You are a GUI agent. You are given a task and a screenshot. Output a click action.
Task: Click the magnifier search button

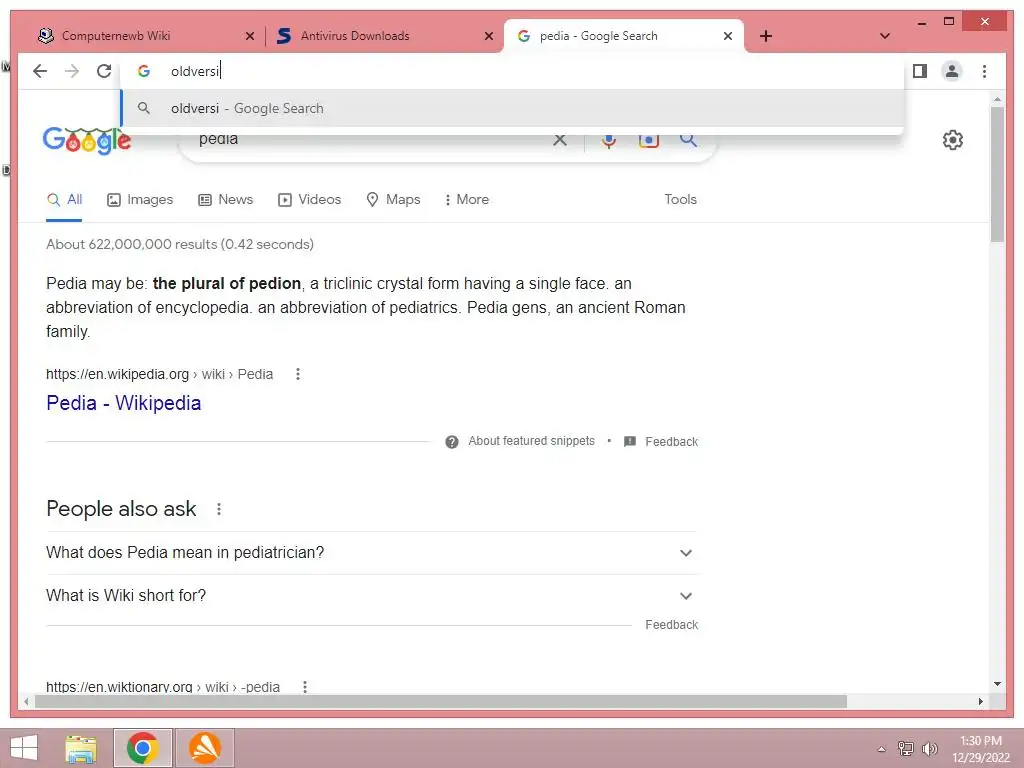(x=688, y=139)
